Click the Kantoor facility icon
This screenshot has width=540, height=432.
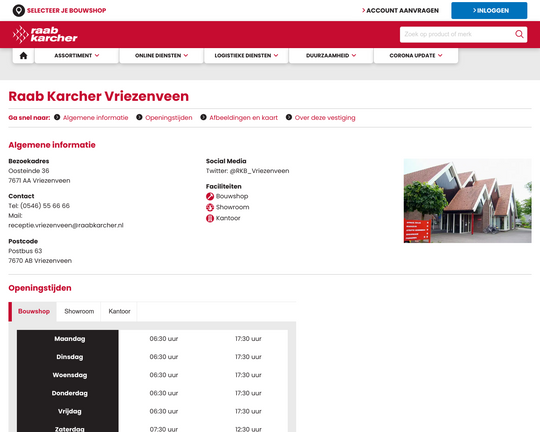click(210, 218)
